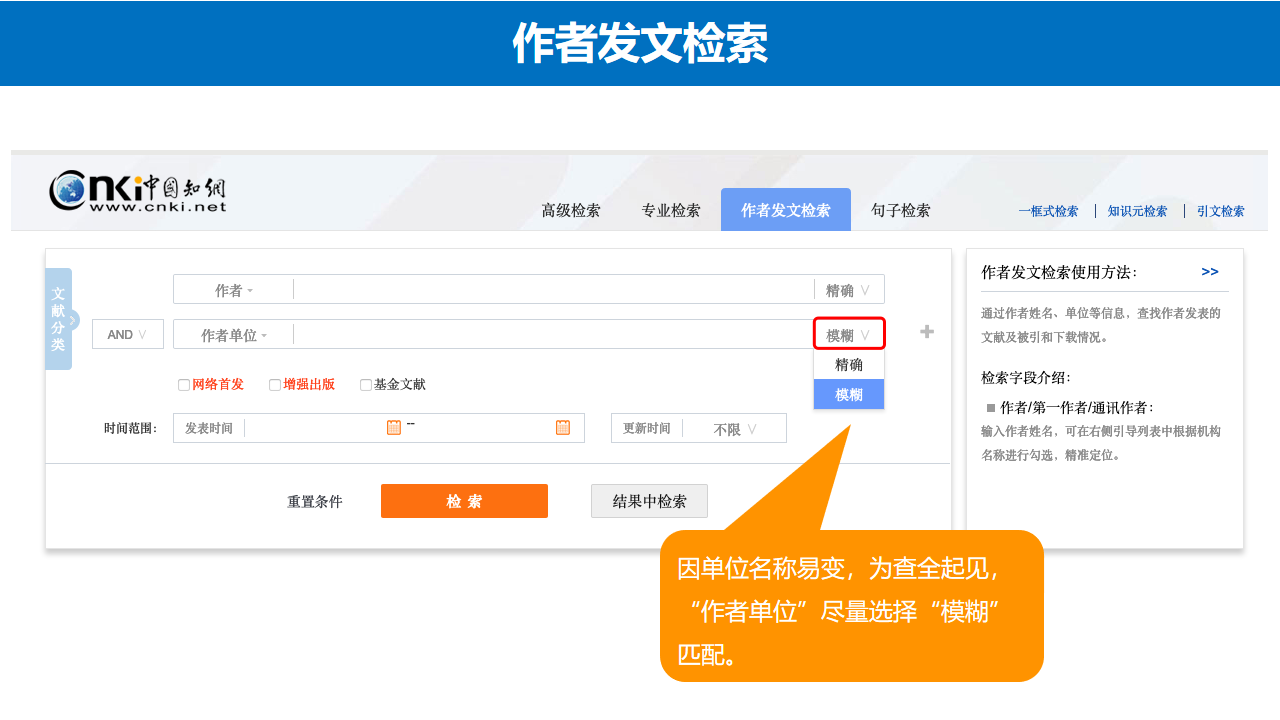Click the >> arrow for usage instructions
The height and width of the screenshot is (720, 1280).
pyautogui.click(x=1210, y=272)
